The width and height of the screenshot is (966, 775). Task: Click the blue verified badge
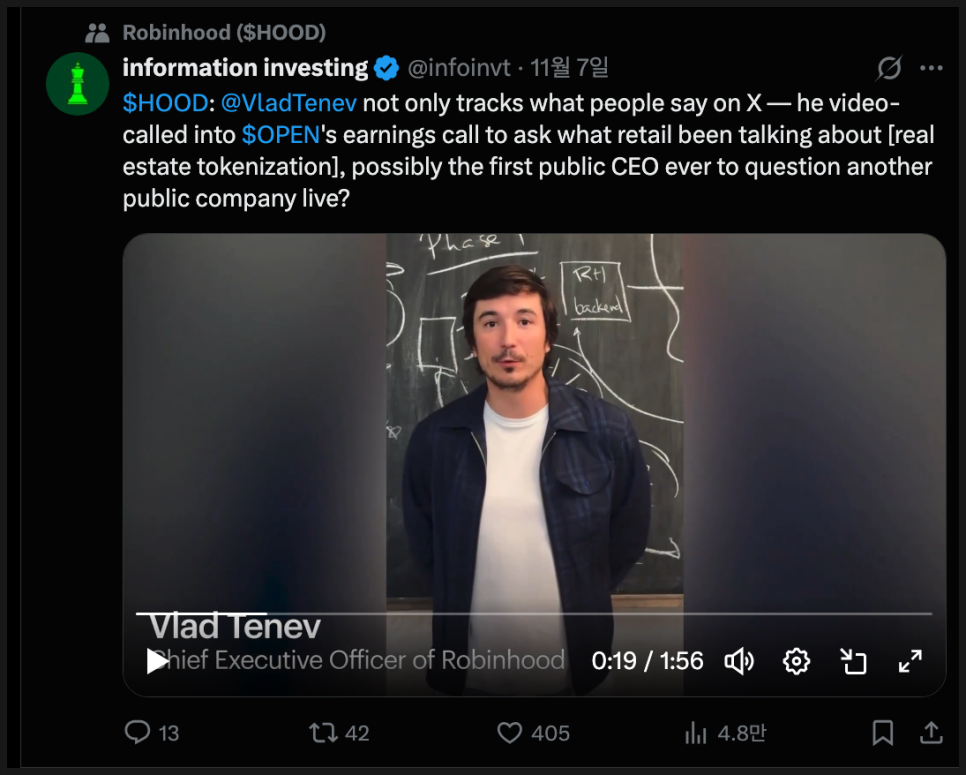pyautogui.click(x=387, y=68)
